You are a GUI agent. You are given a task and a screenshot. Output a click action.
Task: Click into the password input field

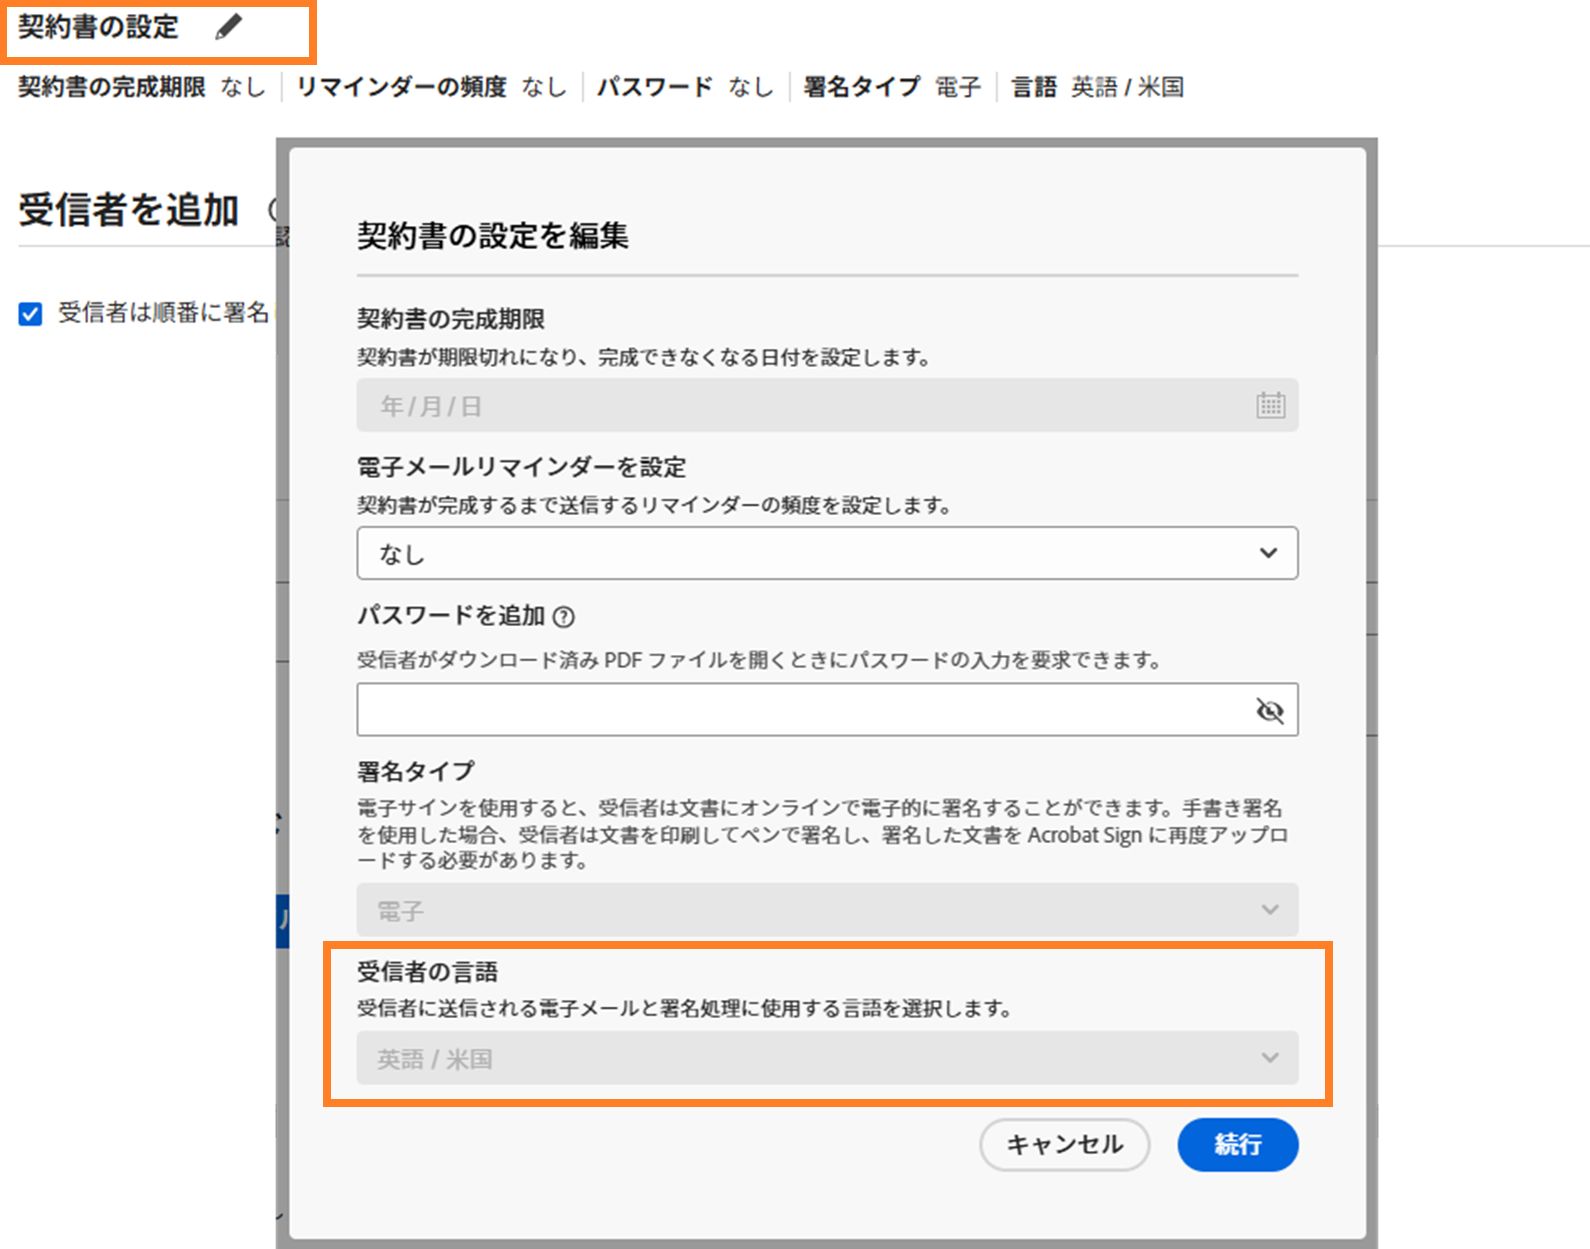(x=827, y=710)
